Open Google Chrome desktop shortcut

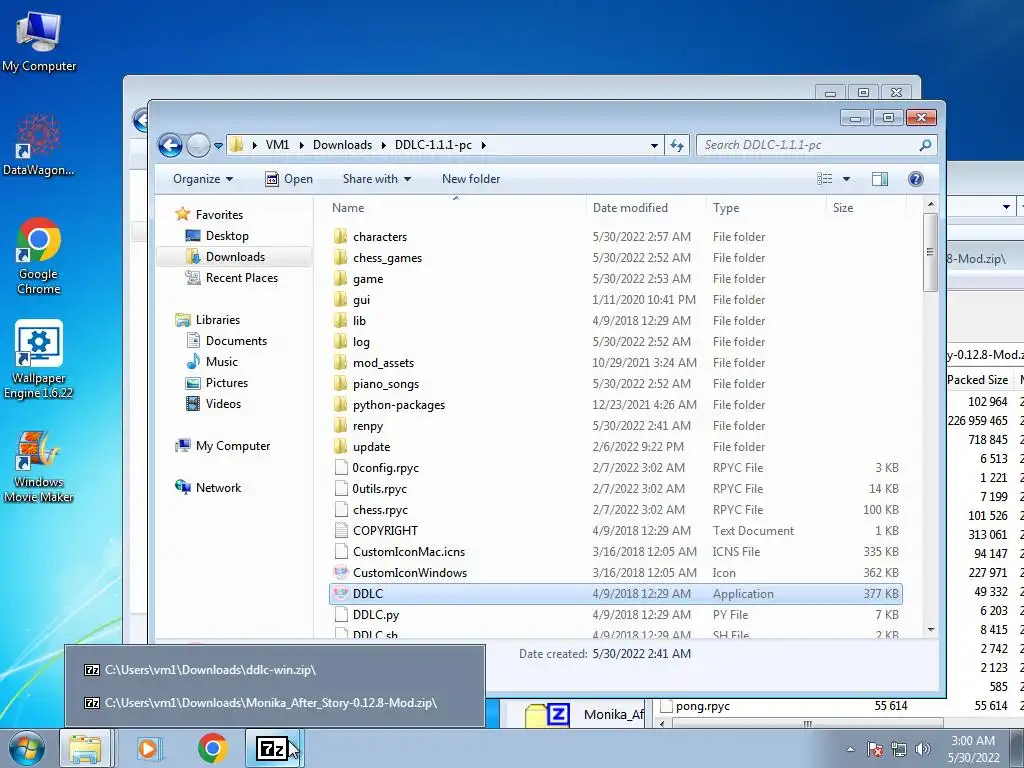[x=39, y=257]
